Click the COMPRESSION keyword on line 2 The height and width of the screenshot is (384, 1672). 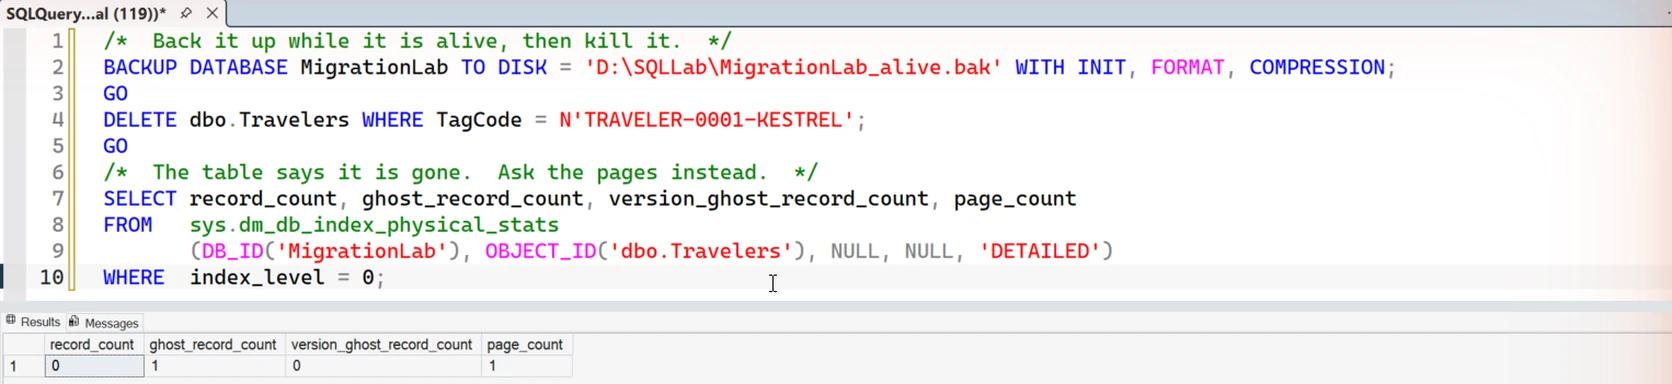coord(1317,67)
